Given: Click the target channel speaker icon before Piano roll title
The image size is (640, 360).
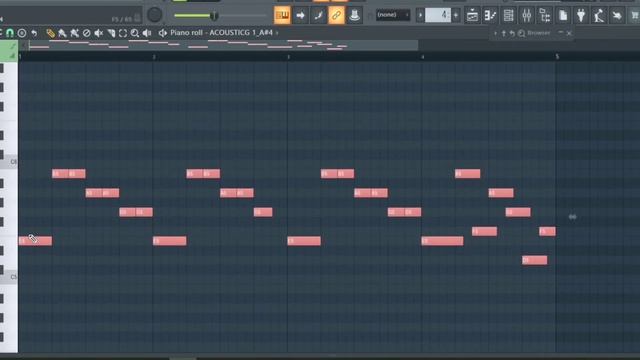Looking at the screenshot, I should (162, 33).
